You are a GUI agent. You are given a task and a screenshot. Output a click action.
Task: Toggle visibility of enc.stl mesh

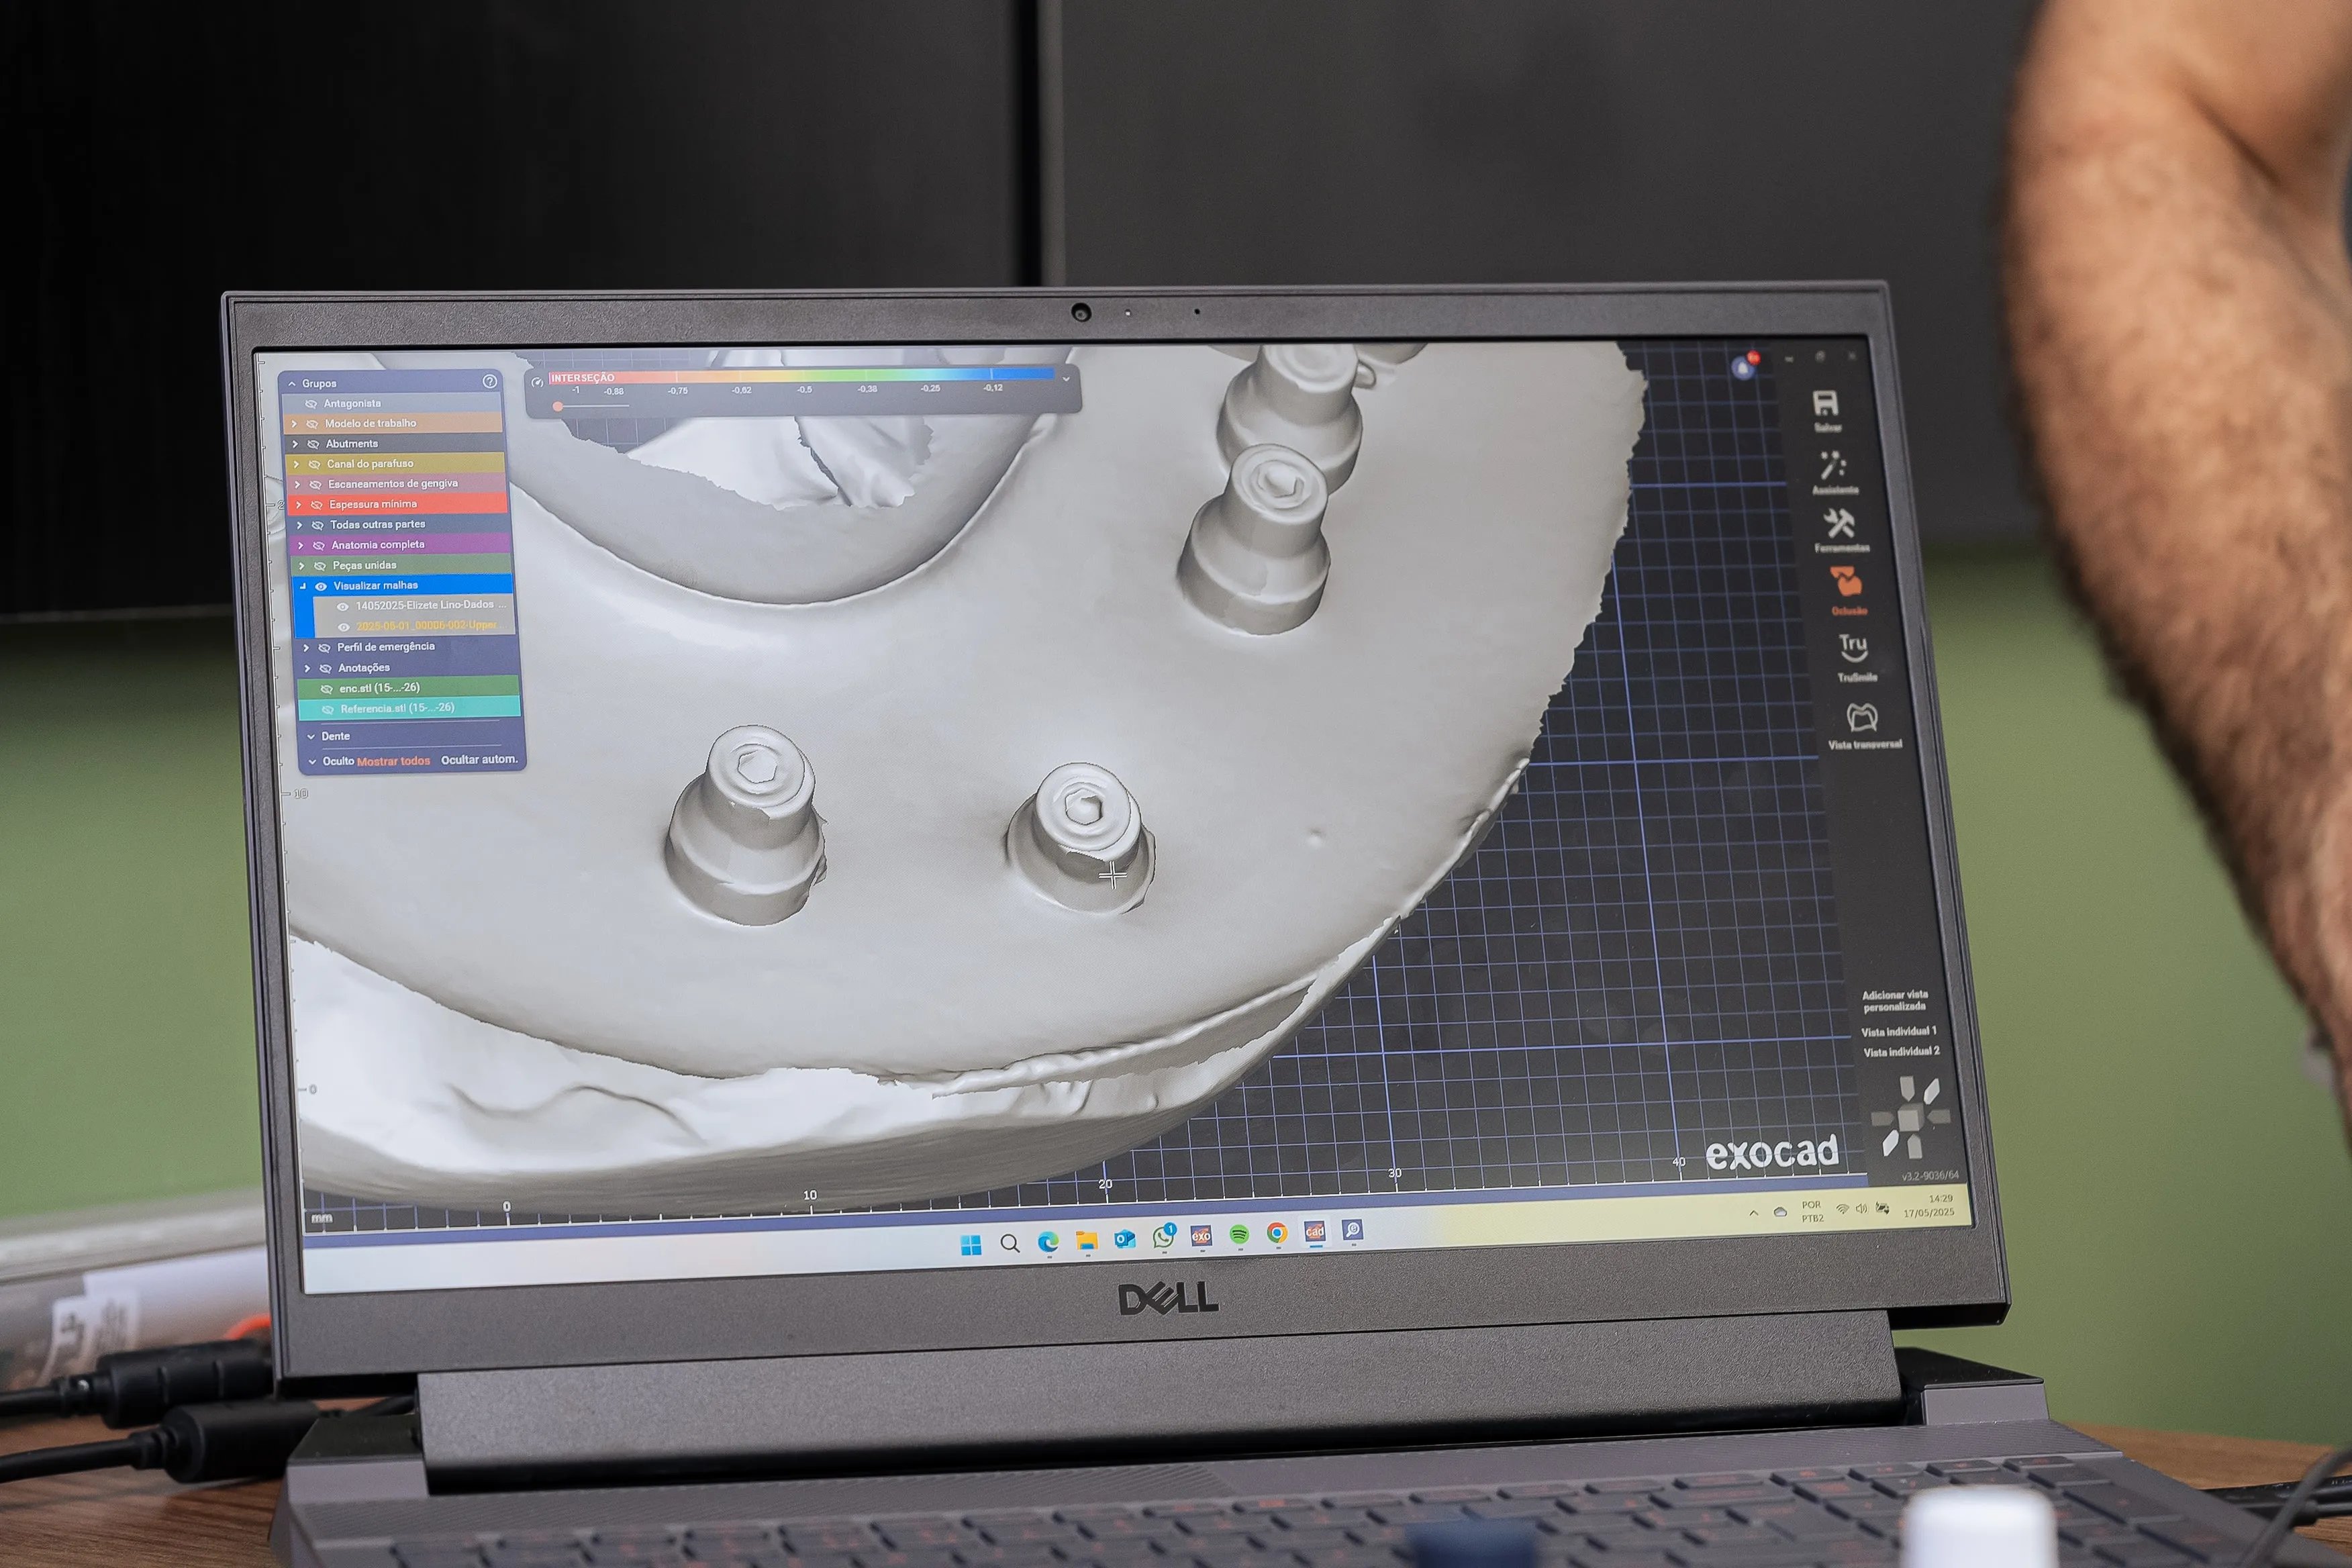coord(326,689)
